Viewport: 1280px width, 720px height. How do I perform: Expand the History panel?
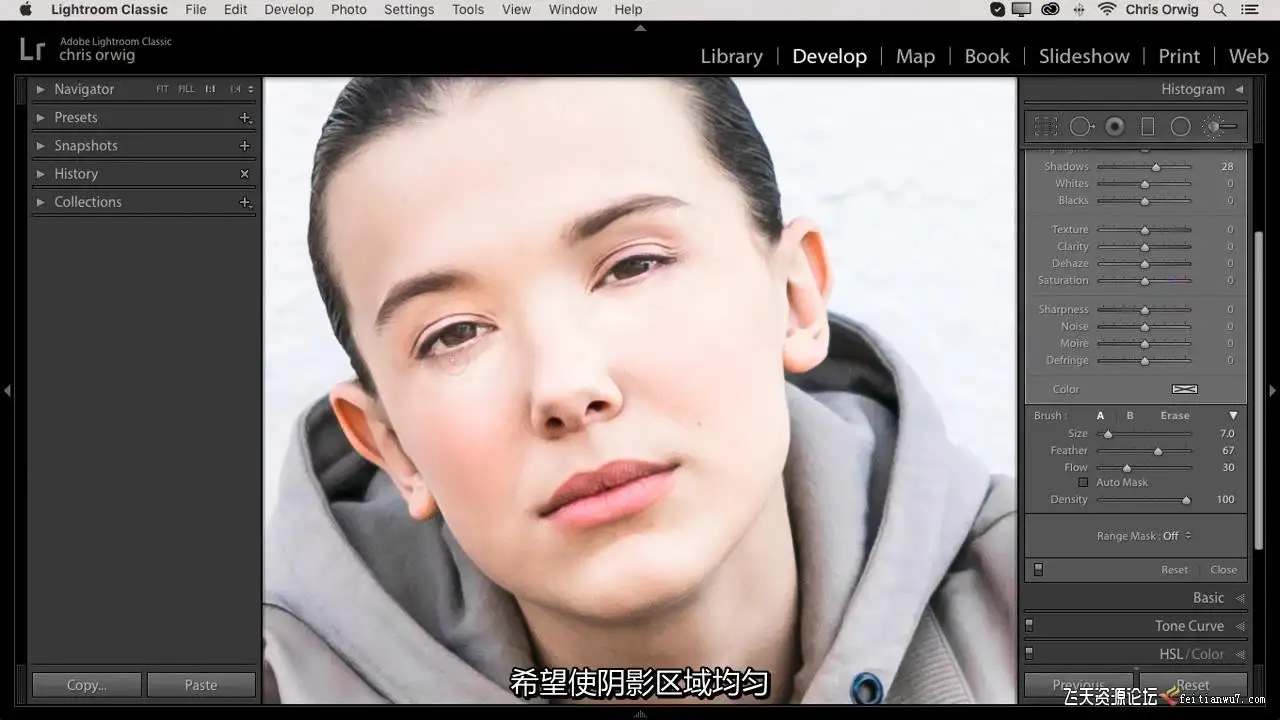(41, 174)
